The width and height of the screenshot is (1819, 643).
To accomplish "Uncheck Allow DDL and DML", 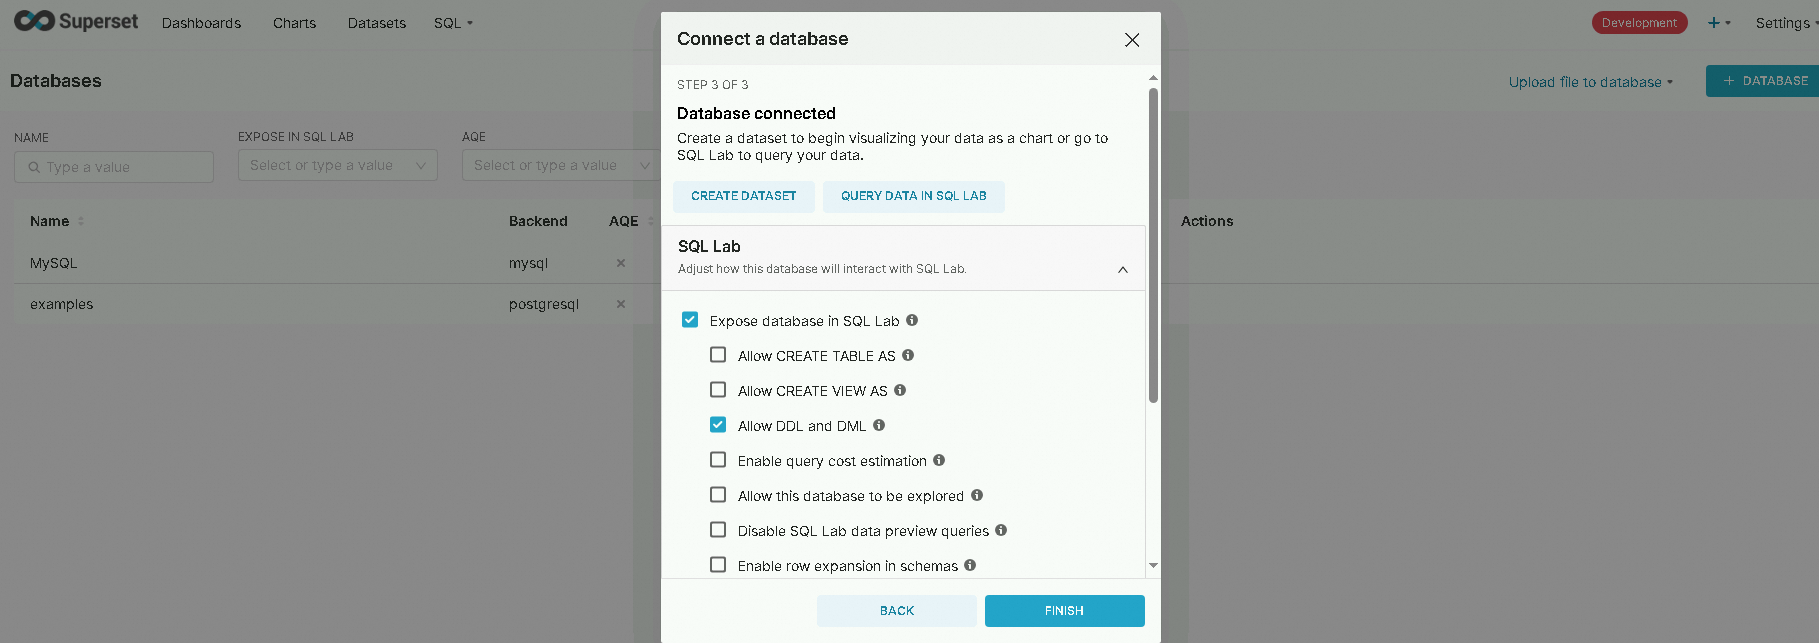I will pos(718,425).
